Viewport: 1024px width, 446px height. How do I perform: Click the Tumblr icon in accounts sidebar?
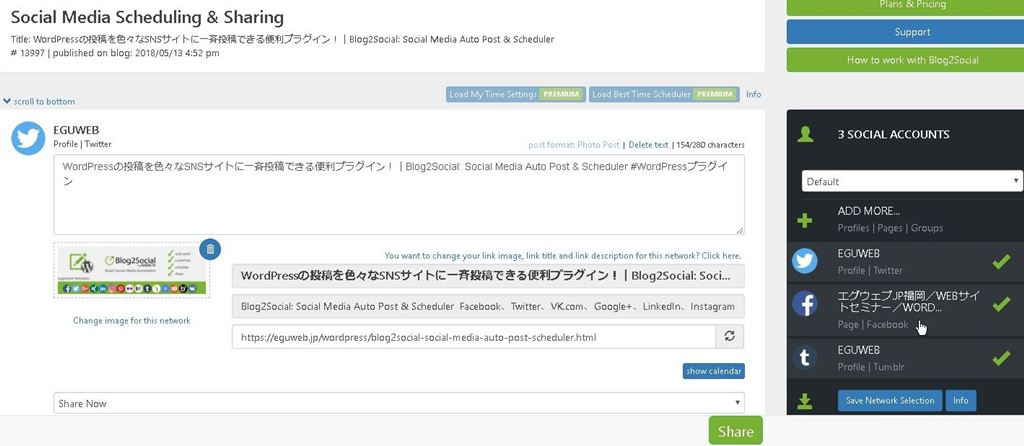(805, 357)
